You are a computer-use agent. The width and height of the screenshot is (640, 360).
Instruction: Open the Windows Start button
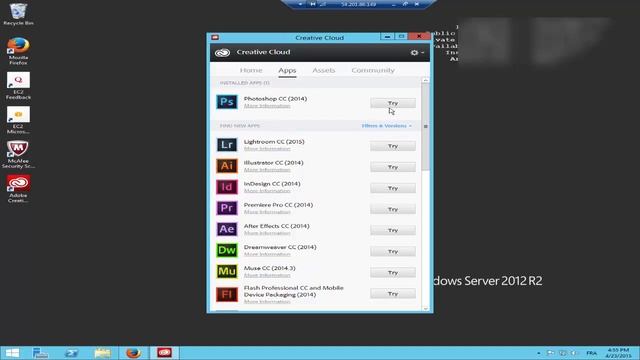point(12,353)
